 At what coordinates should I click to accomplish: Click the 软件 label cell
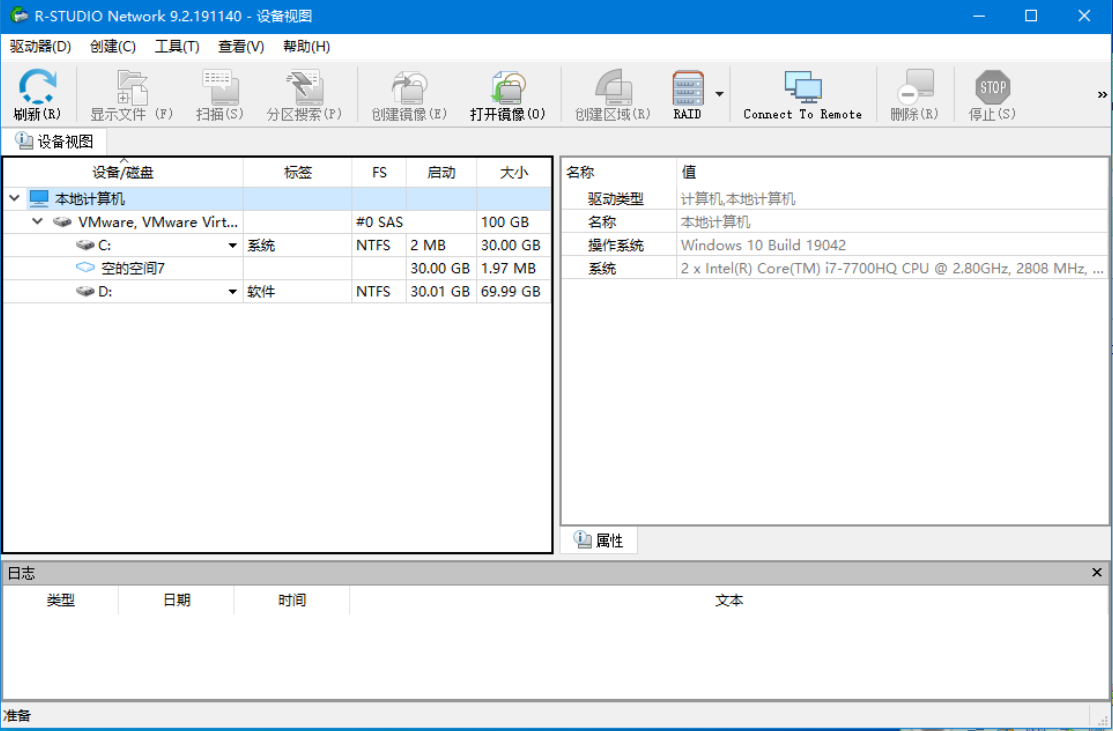(297, 292)
